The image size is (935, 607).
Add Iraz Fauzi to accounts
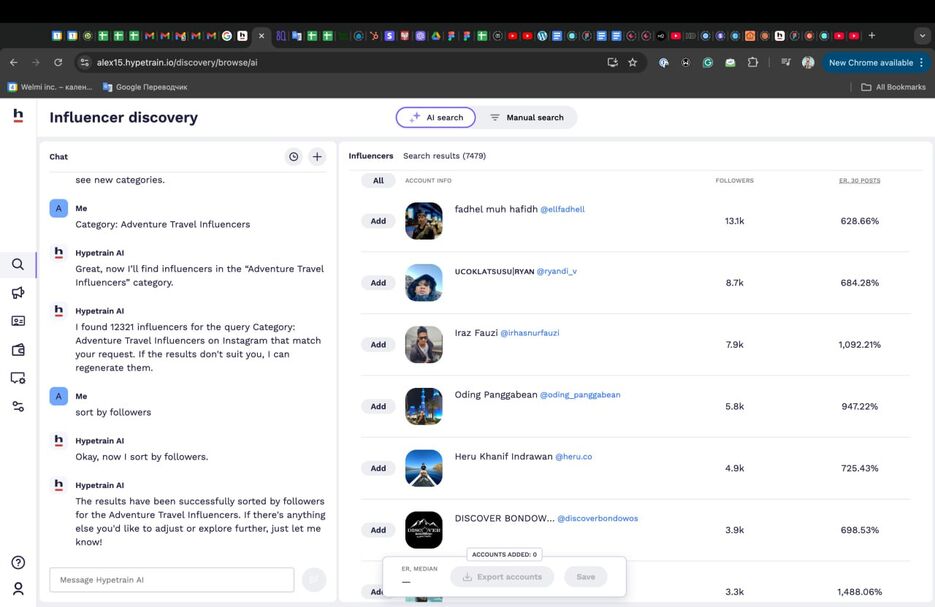pos(378,345)
